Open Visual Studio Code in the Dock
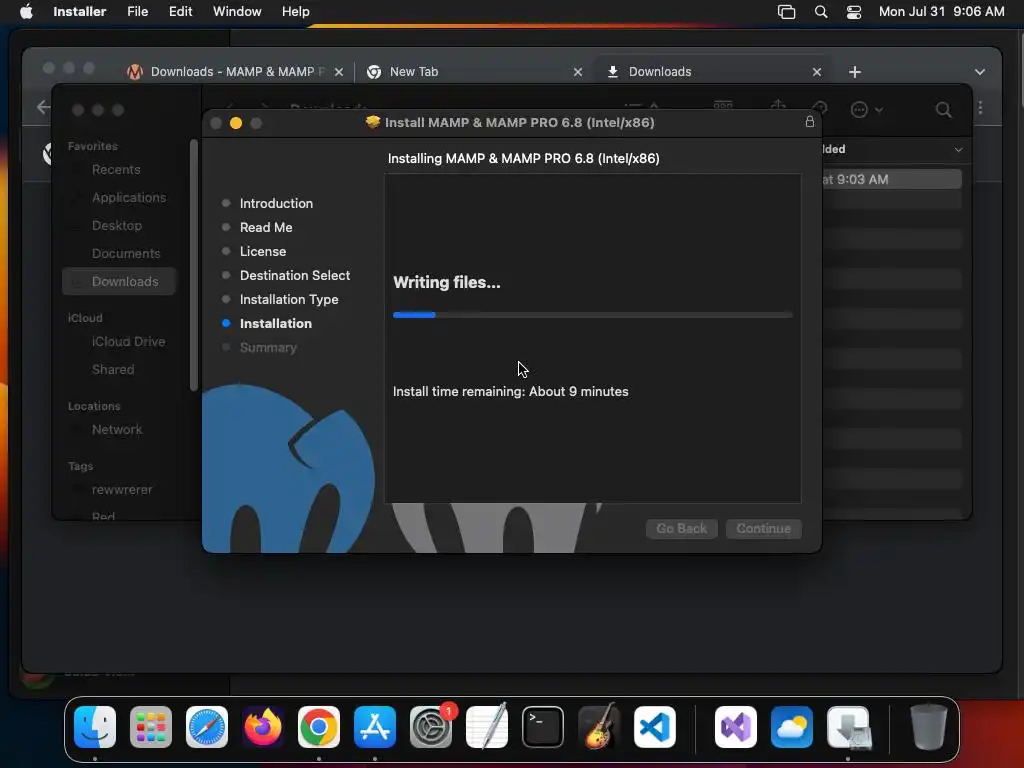The height and width of the screenshot is (768, 1024). (655, 727)
